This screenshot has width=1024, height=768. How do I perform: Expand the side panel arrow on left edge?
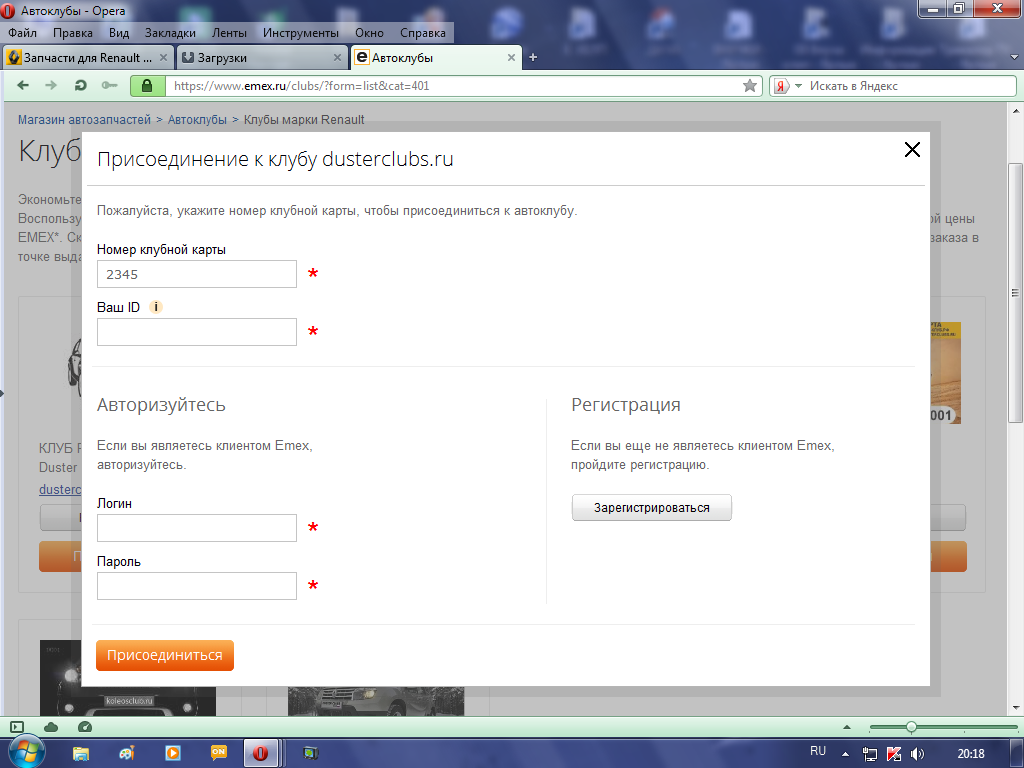pyautogui.click(x=2, y=392)
